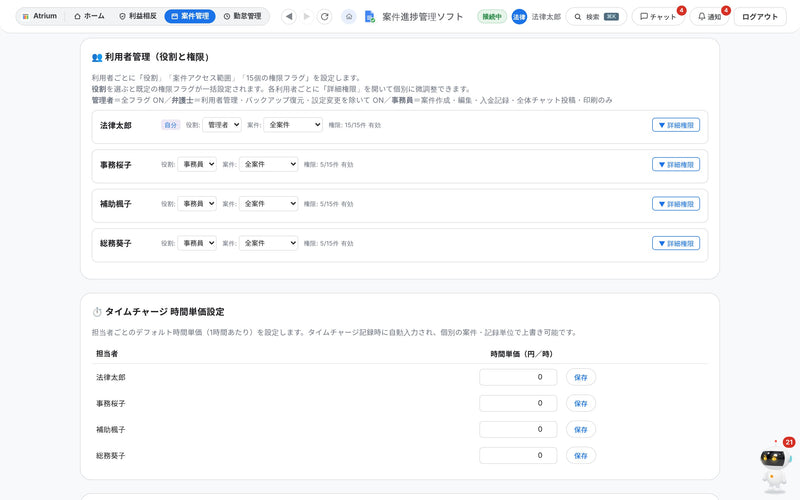Image resolution: width=800 pixels, height=500 pixels.
Task: Click the 権限: 15/15件 有効 text
Action: pyautogui.click(x=355, y=125)
